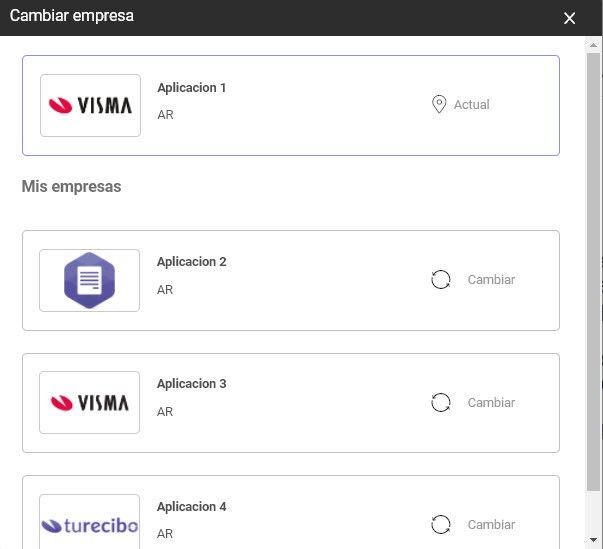The height and width of the screenshot is (549, 603).
Task: Select the Aplicacion 3 name text
Action: (x=192, y=384)
